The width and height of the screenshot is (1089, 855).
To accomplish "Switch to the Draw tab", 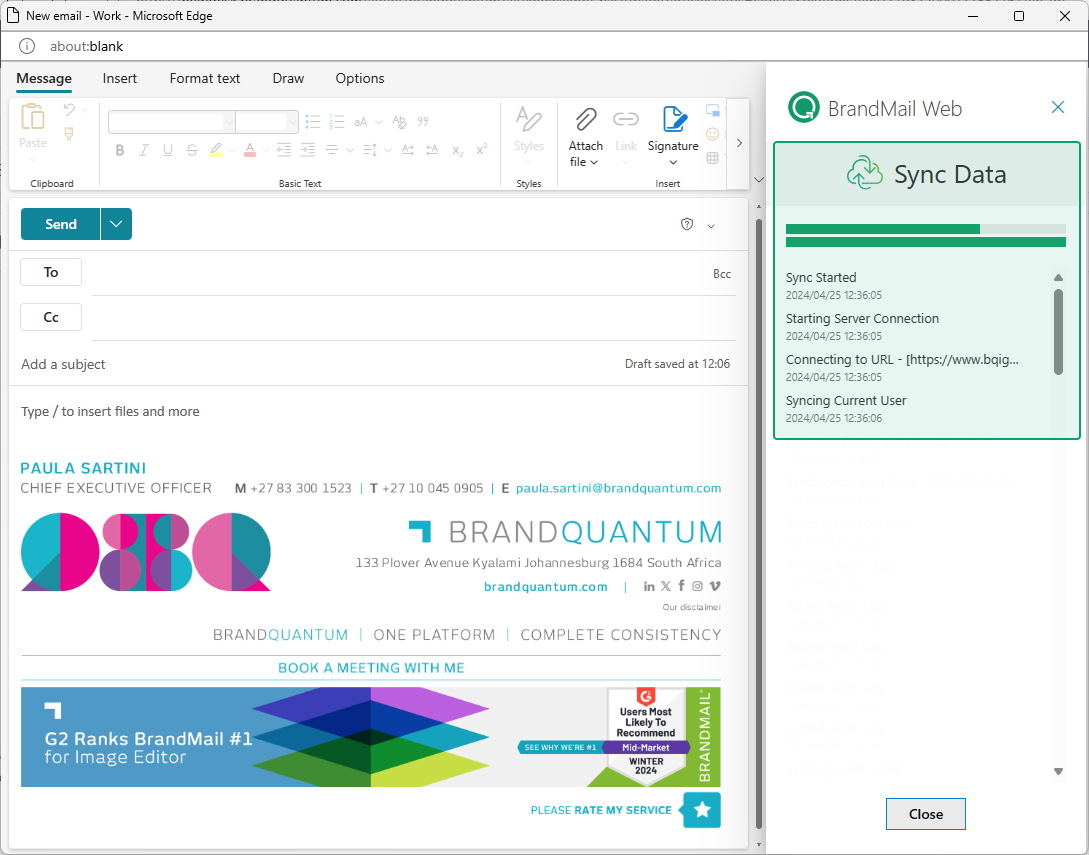I will point(288,78).
